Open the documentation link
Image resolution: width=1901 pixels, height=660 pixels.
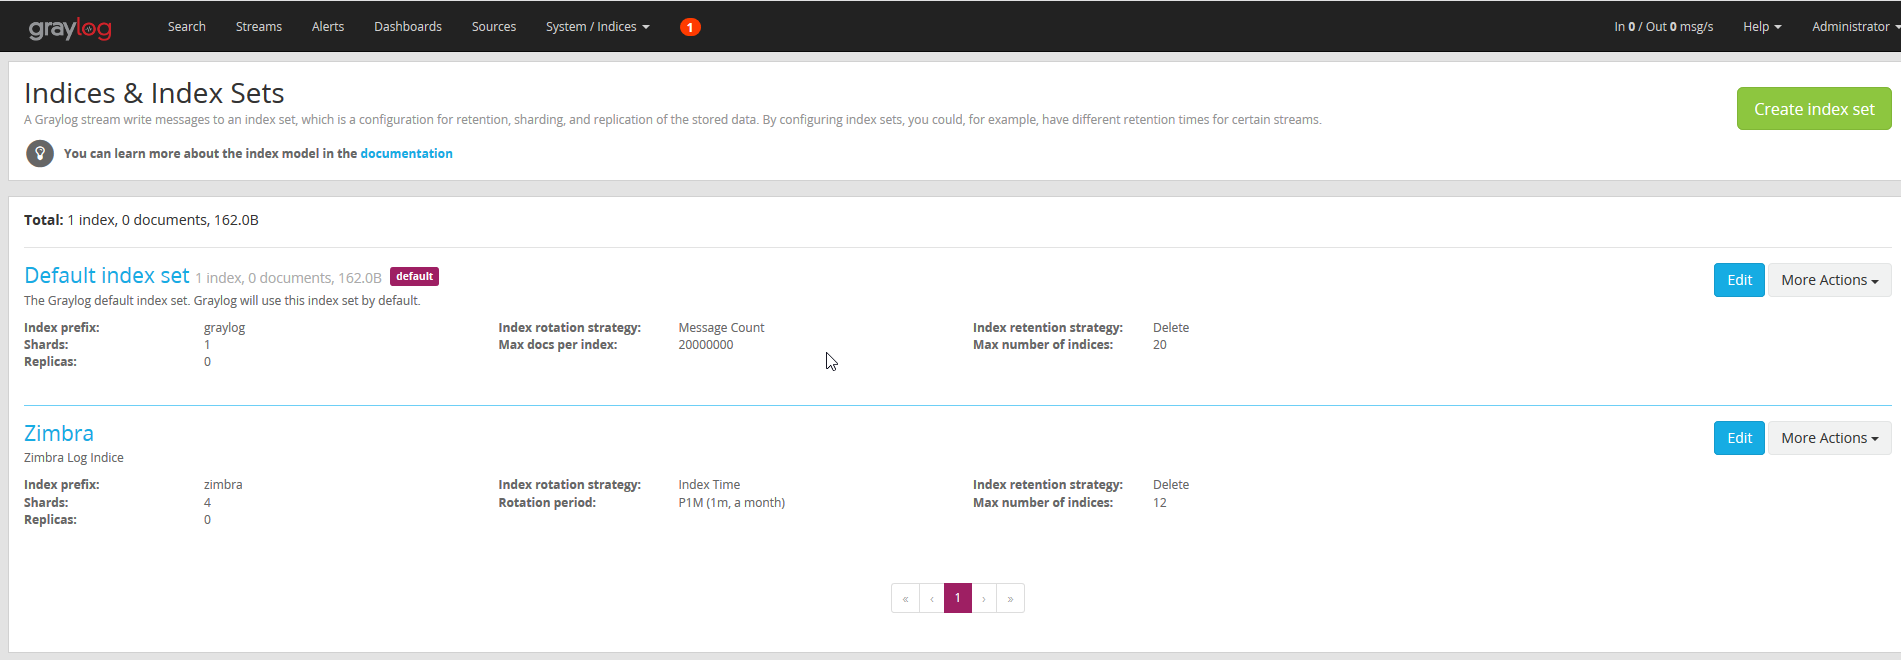(406, 153)
